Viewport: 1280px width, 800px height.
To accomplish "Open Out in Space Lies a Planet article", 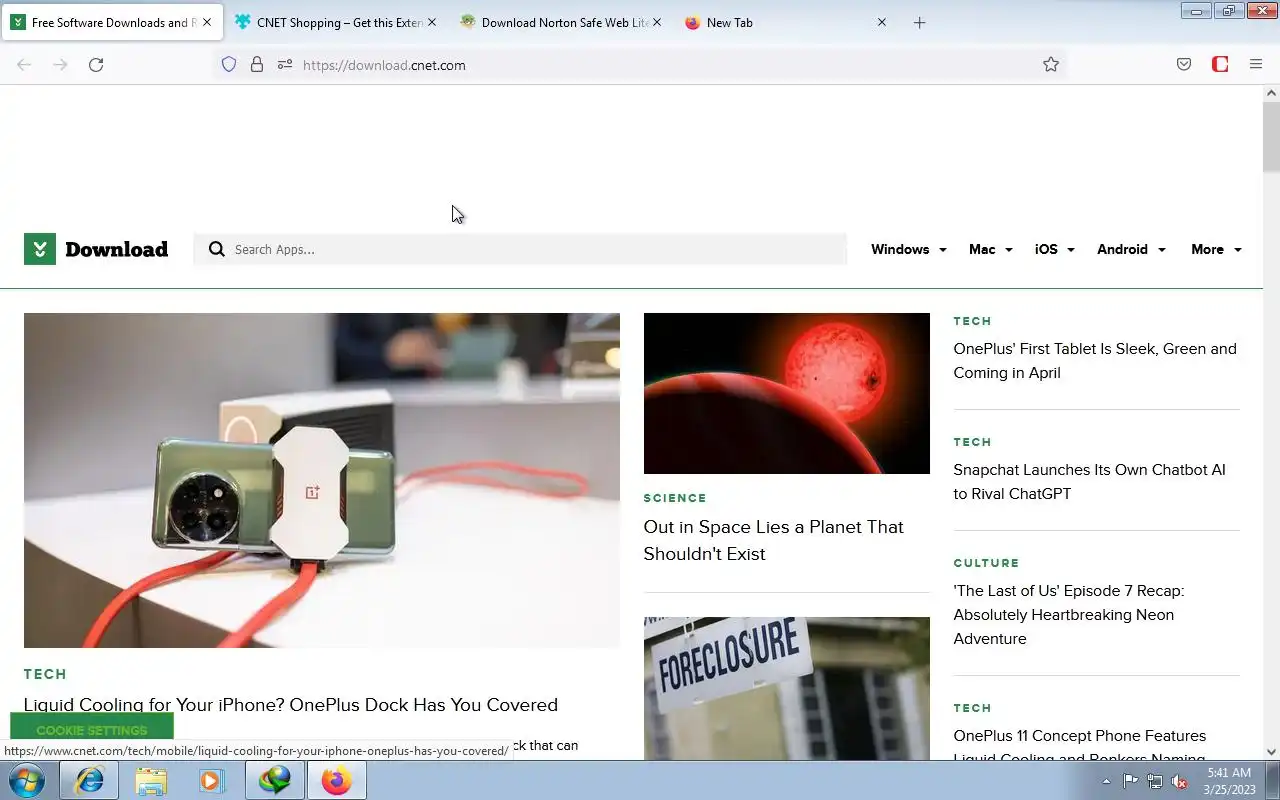I will [x=773, y=540].
